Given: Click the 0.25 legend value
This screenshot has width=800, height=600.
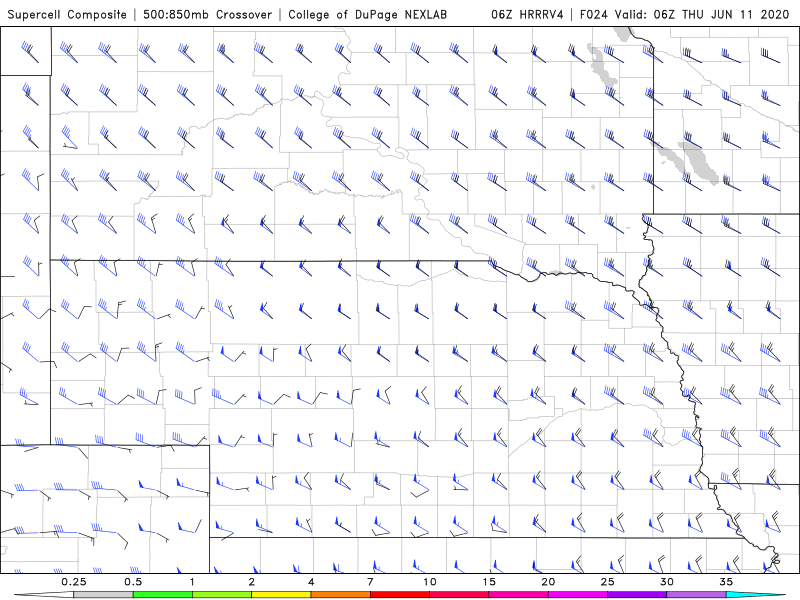Looking at the screenshot, I should click(74, 582).
